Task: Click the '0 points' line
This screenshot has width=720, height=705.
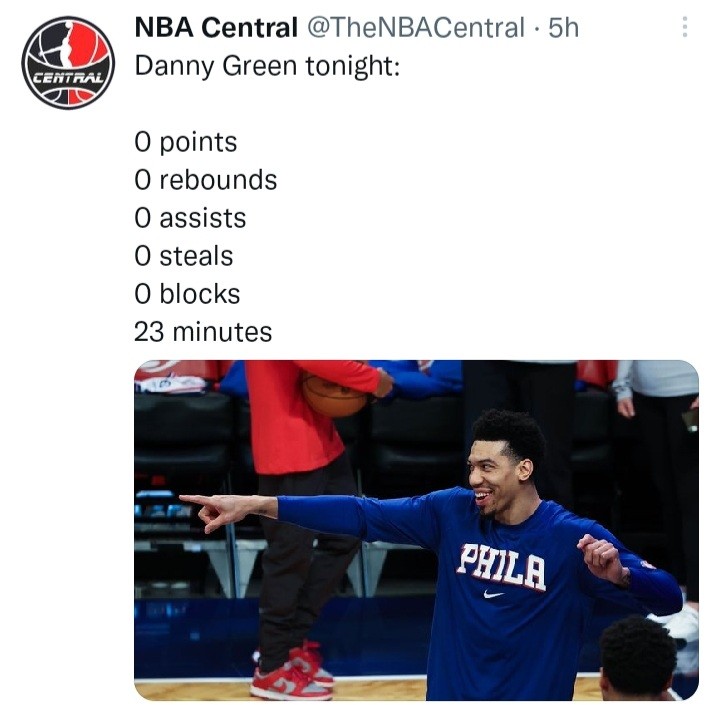Action: [x=186, y=142]
